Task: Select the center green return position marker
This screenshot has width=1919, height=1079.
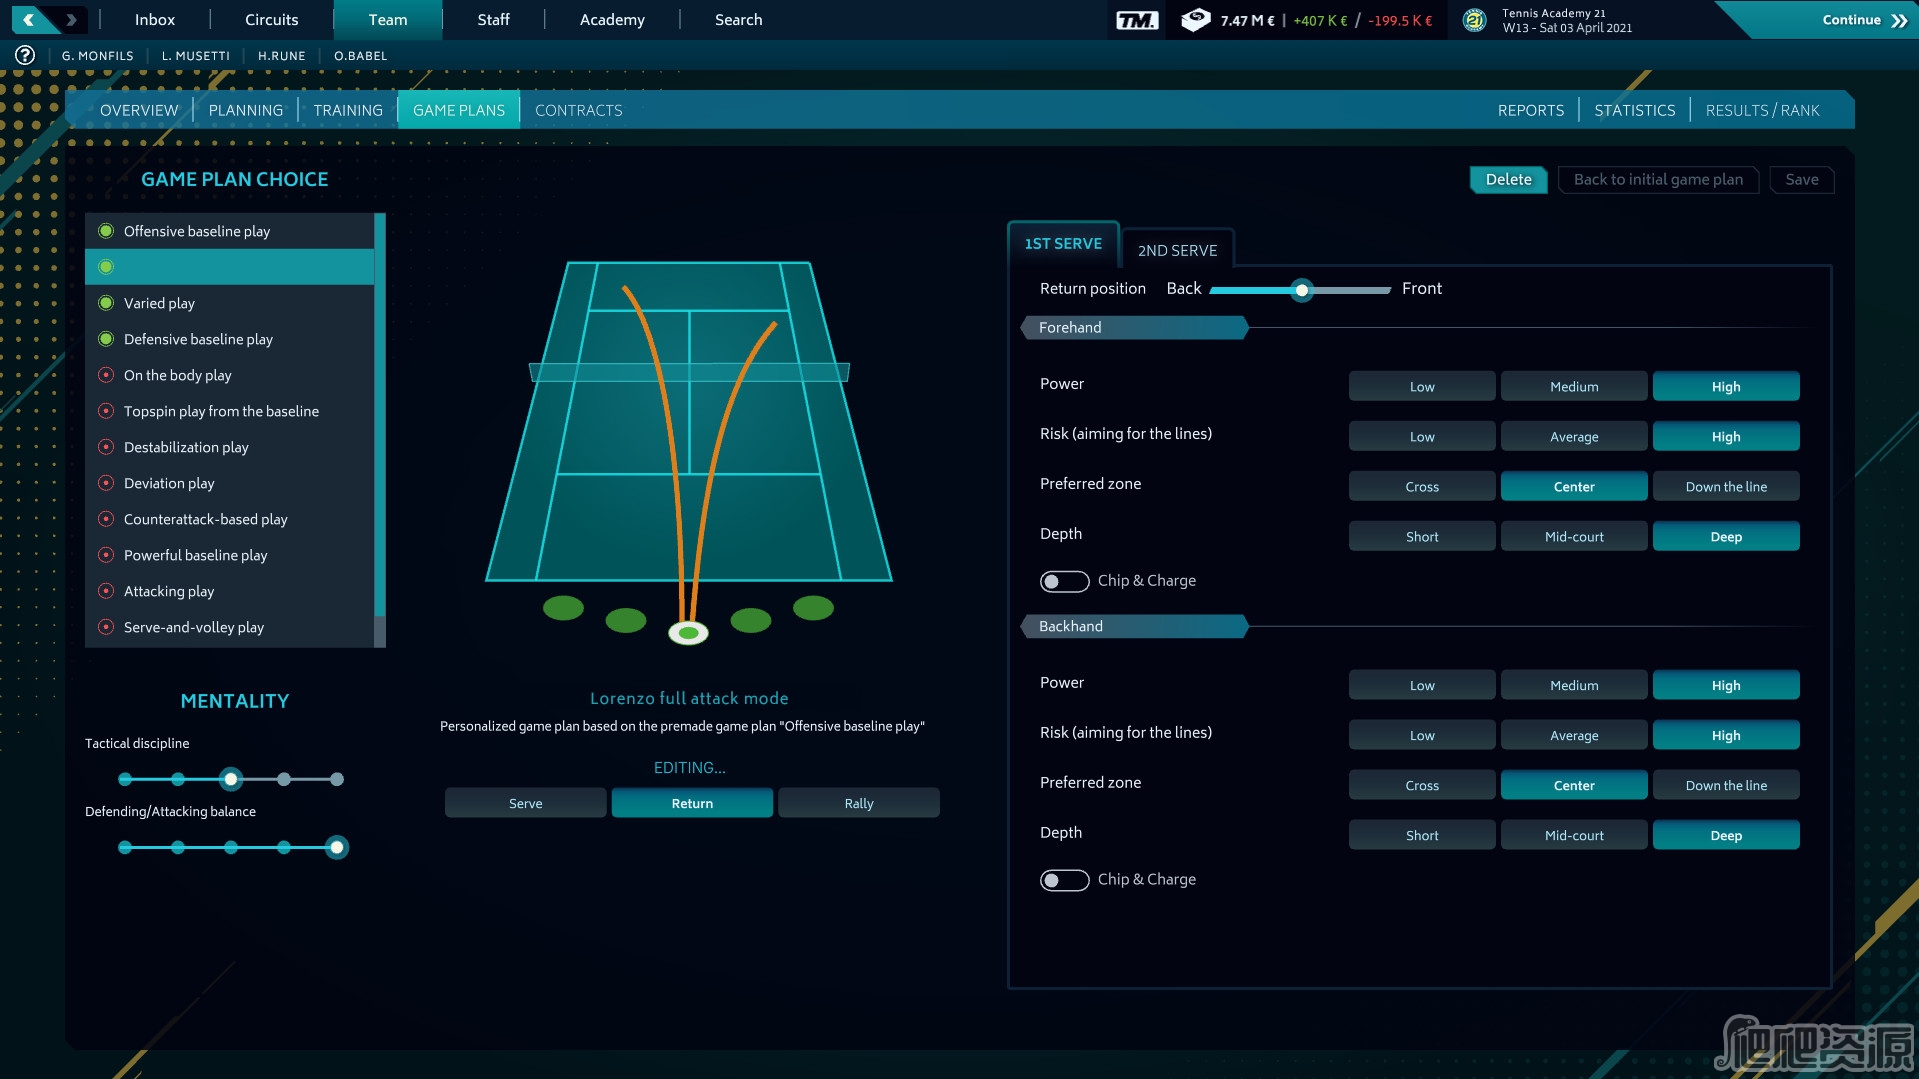Action: coord(688,632)
